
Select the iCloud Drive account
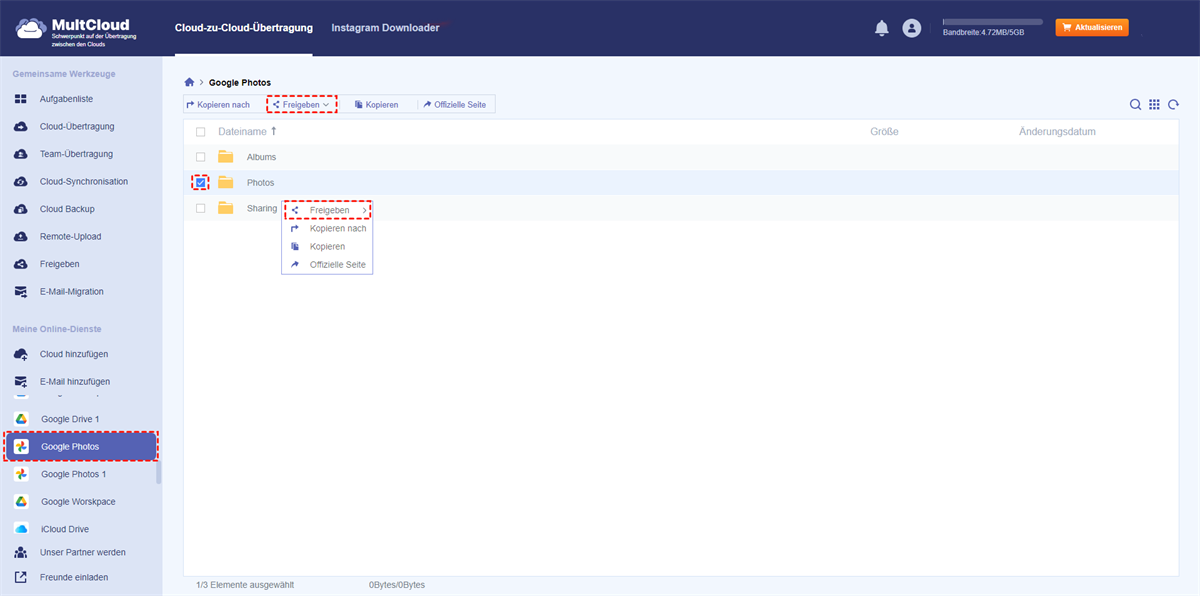click(x=65, y=529)
